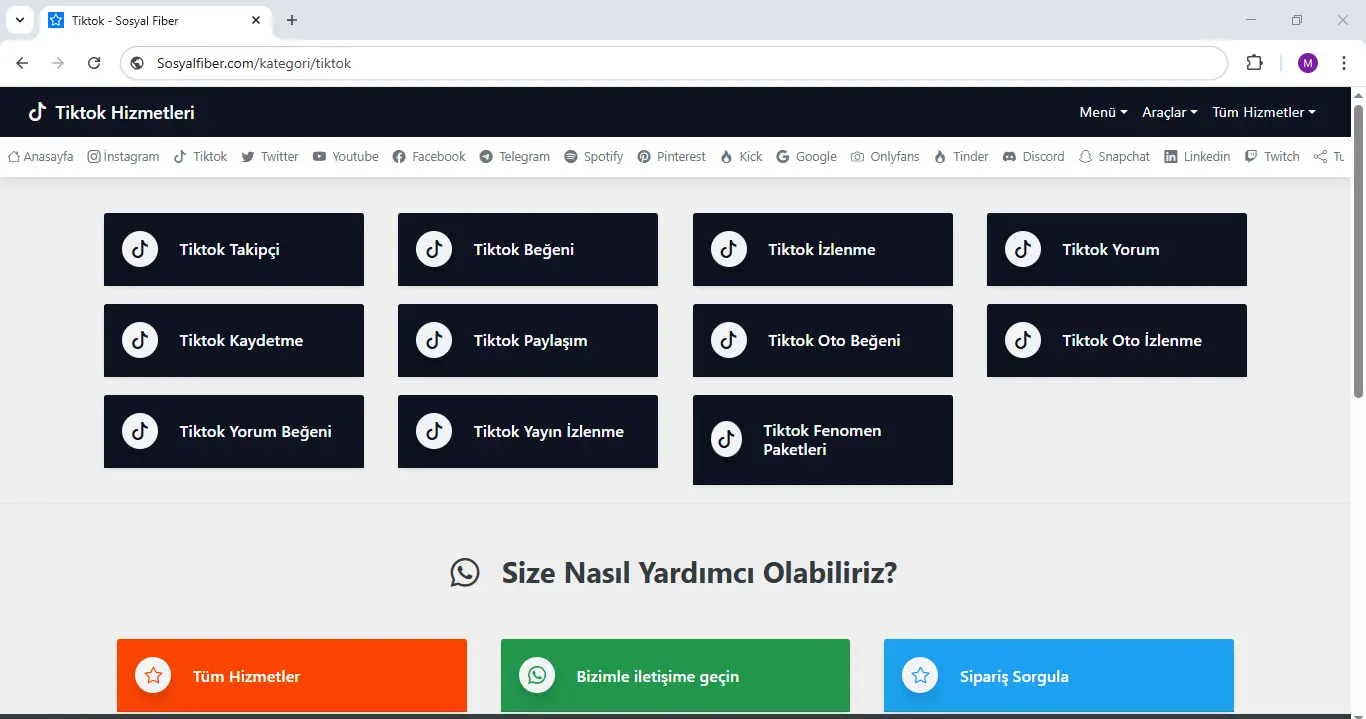Open the Araçlar dropdown
This screenshot has height=719, width=1366.
coord(1168,112)
